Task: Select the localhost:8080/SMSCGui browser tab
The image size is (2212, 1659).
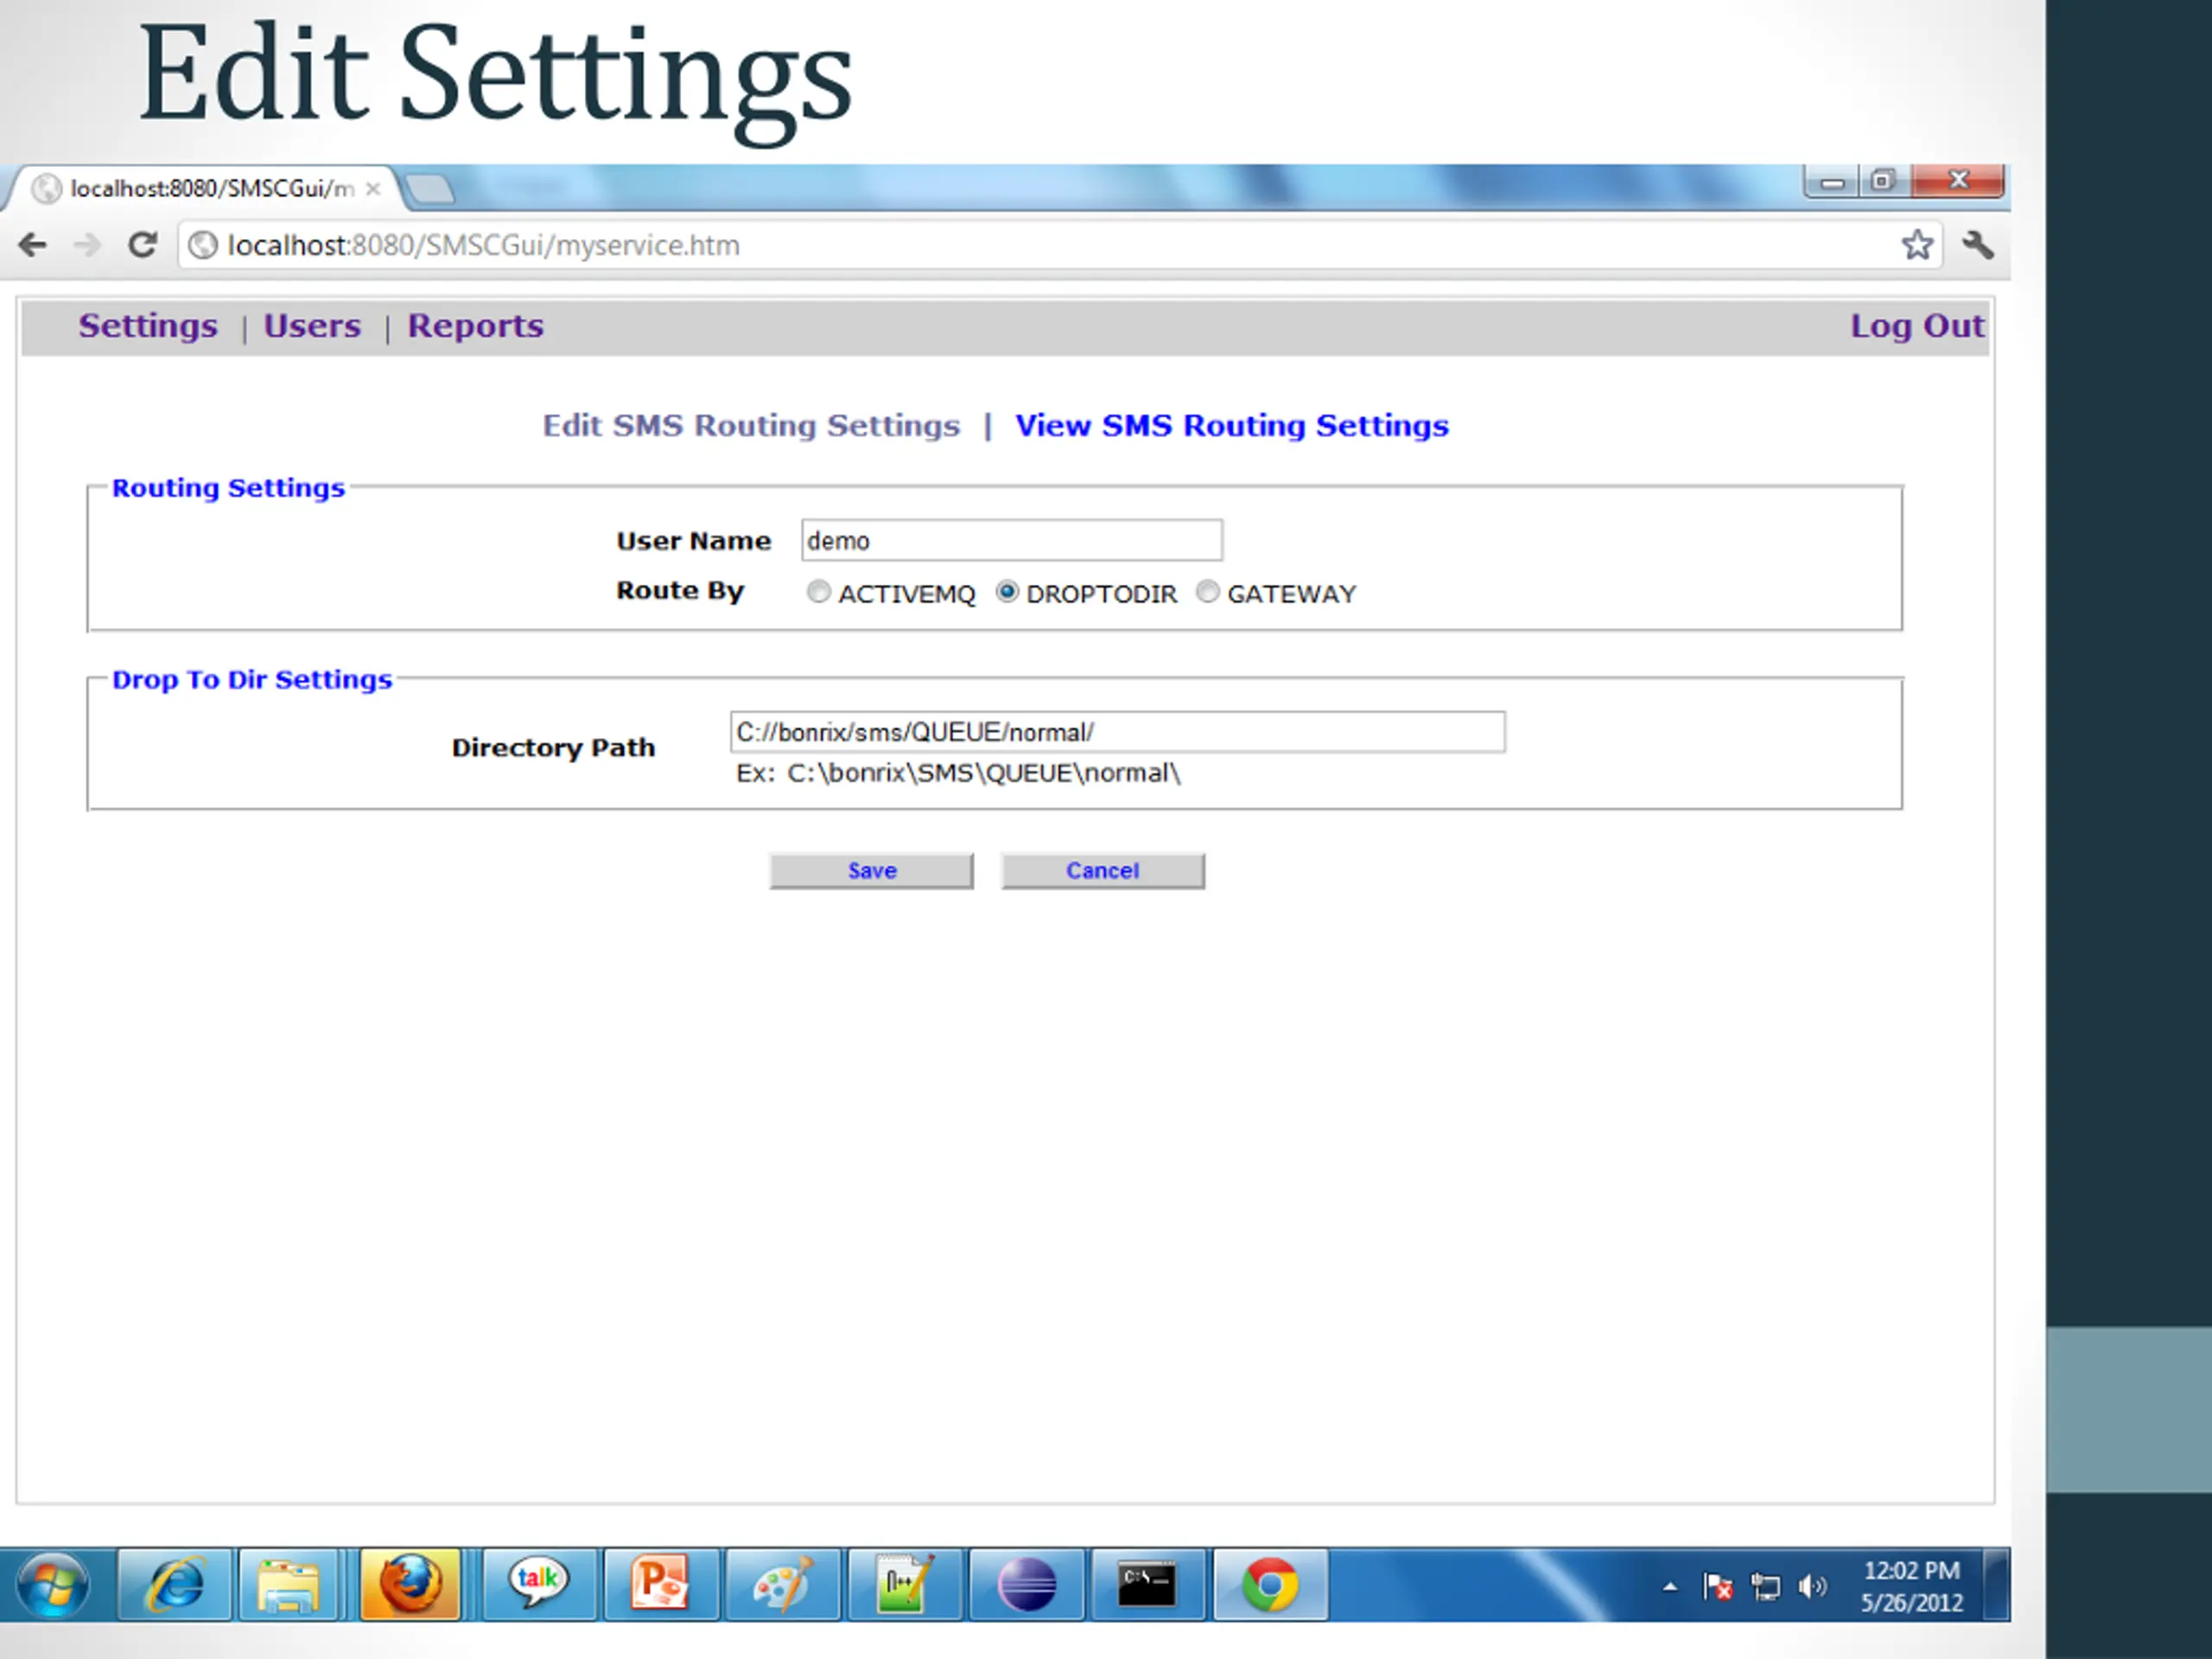Action: tap(205, 189)
